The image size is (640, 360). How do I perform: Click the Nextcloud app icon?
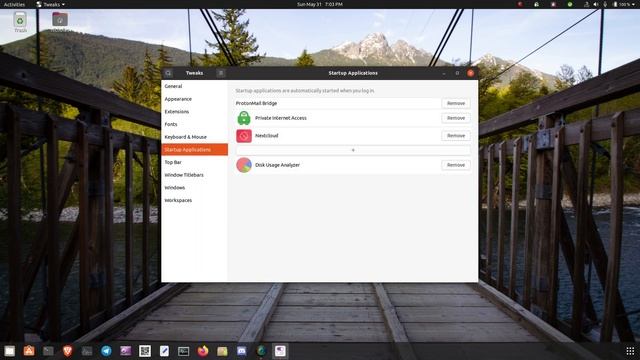[244, 136]
